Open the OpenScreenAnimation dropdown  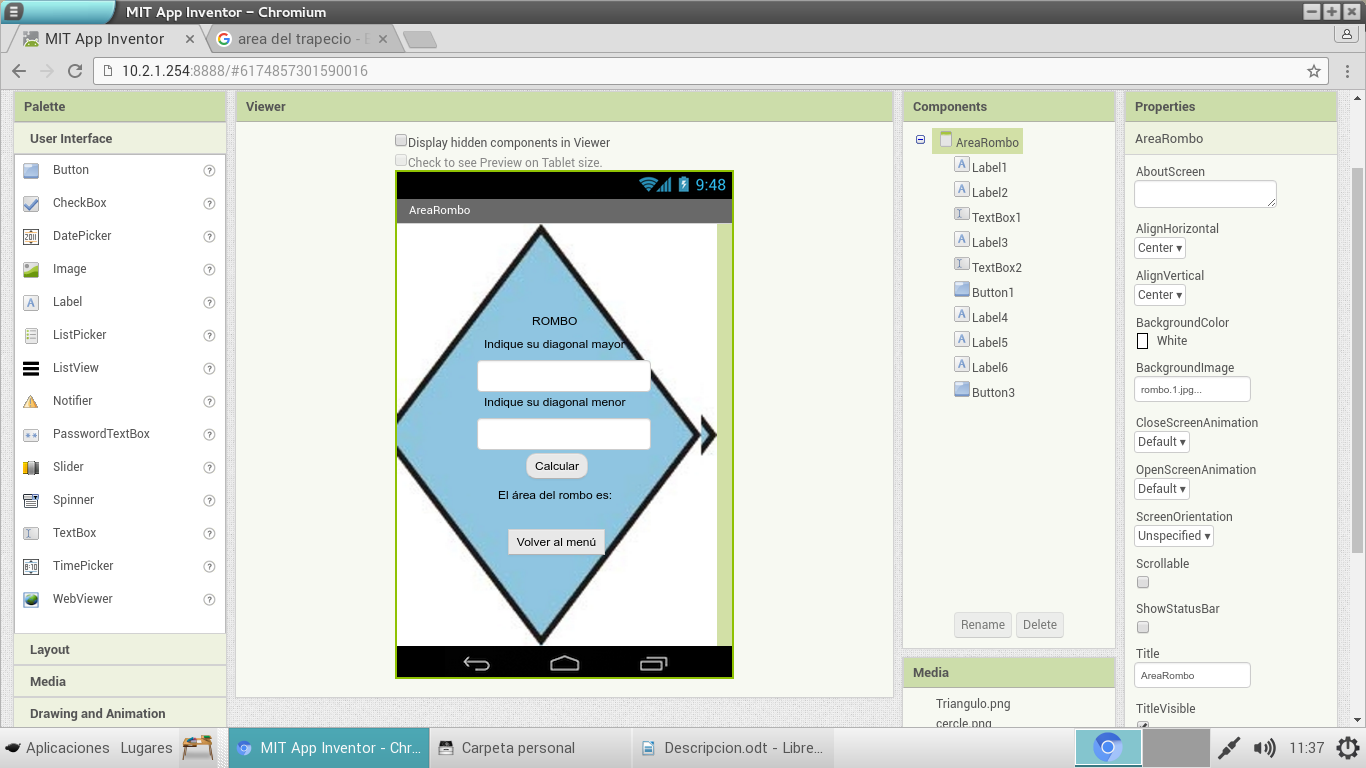click(x=1162, y=489)
